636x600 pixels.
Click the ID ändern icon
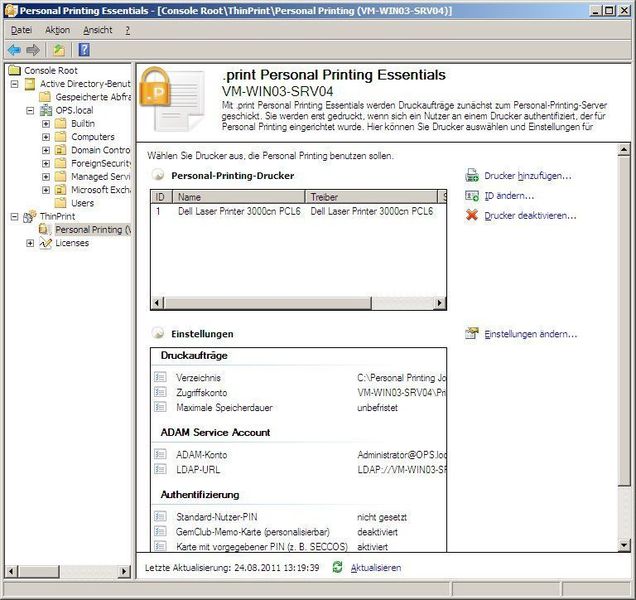click(x=472, y=196)
